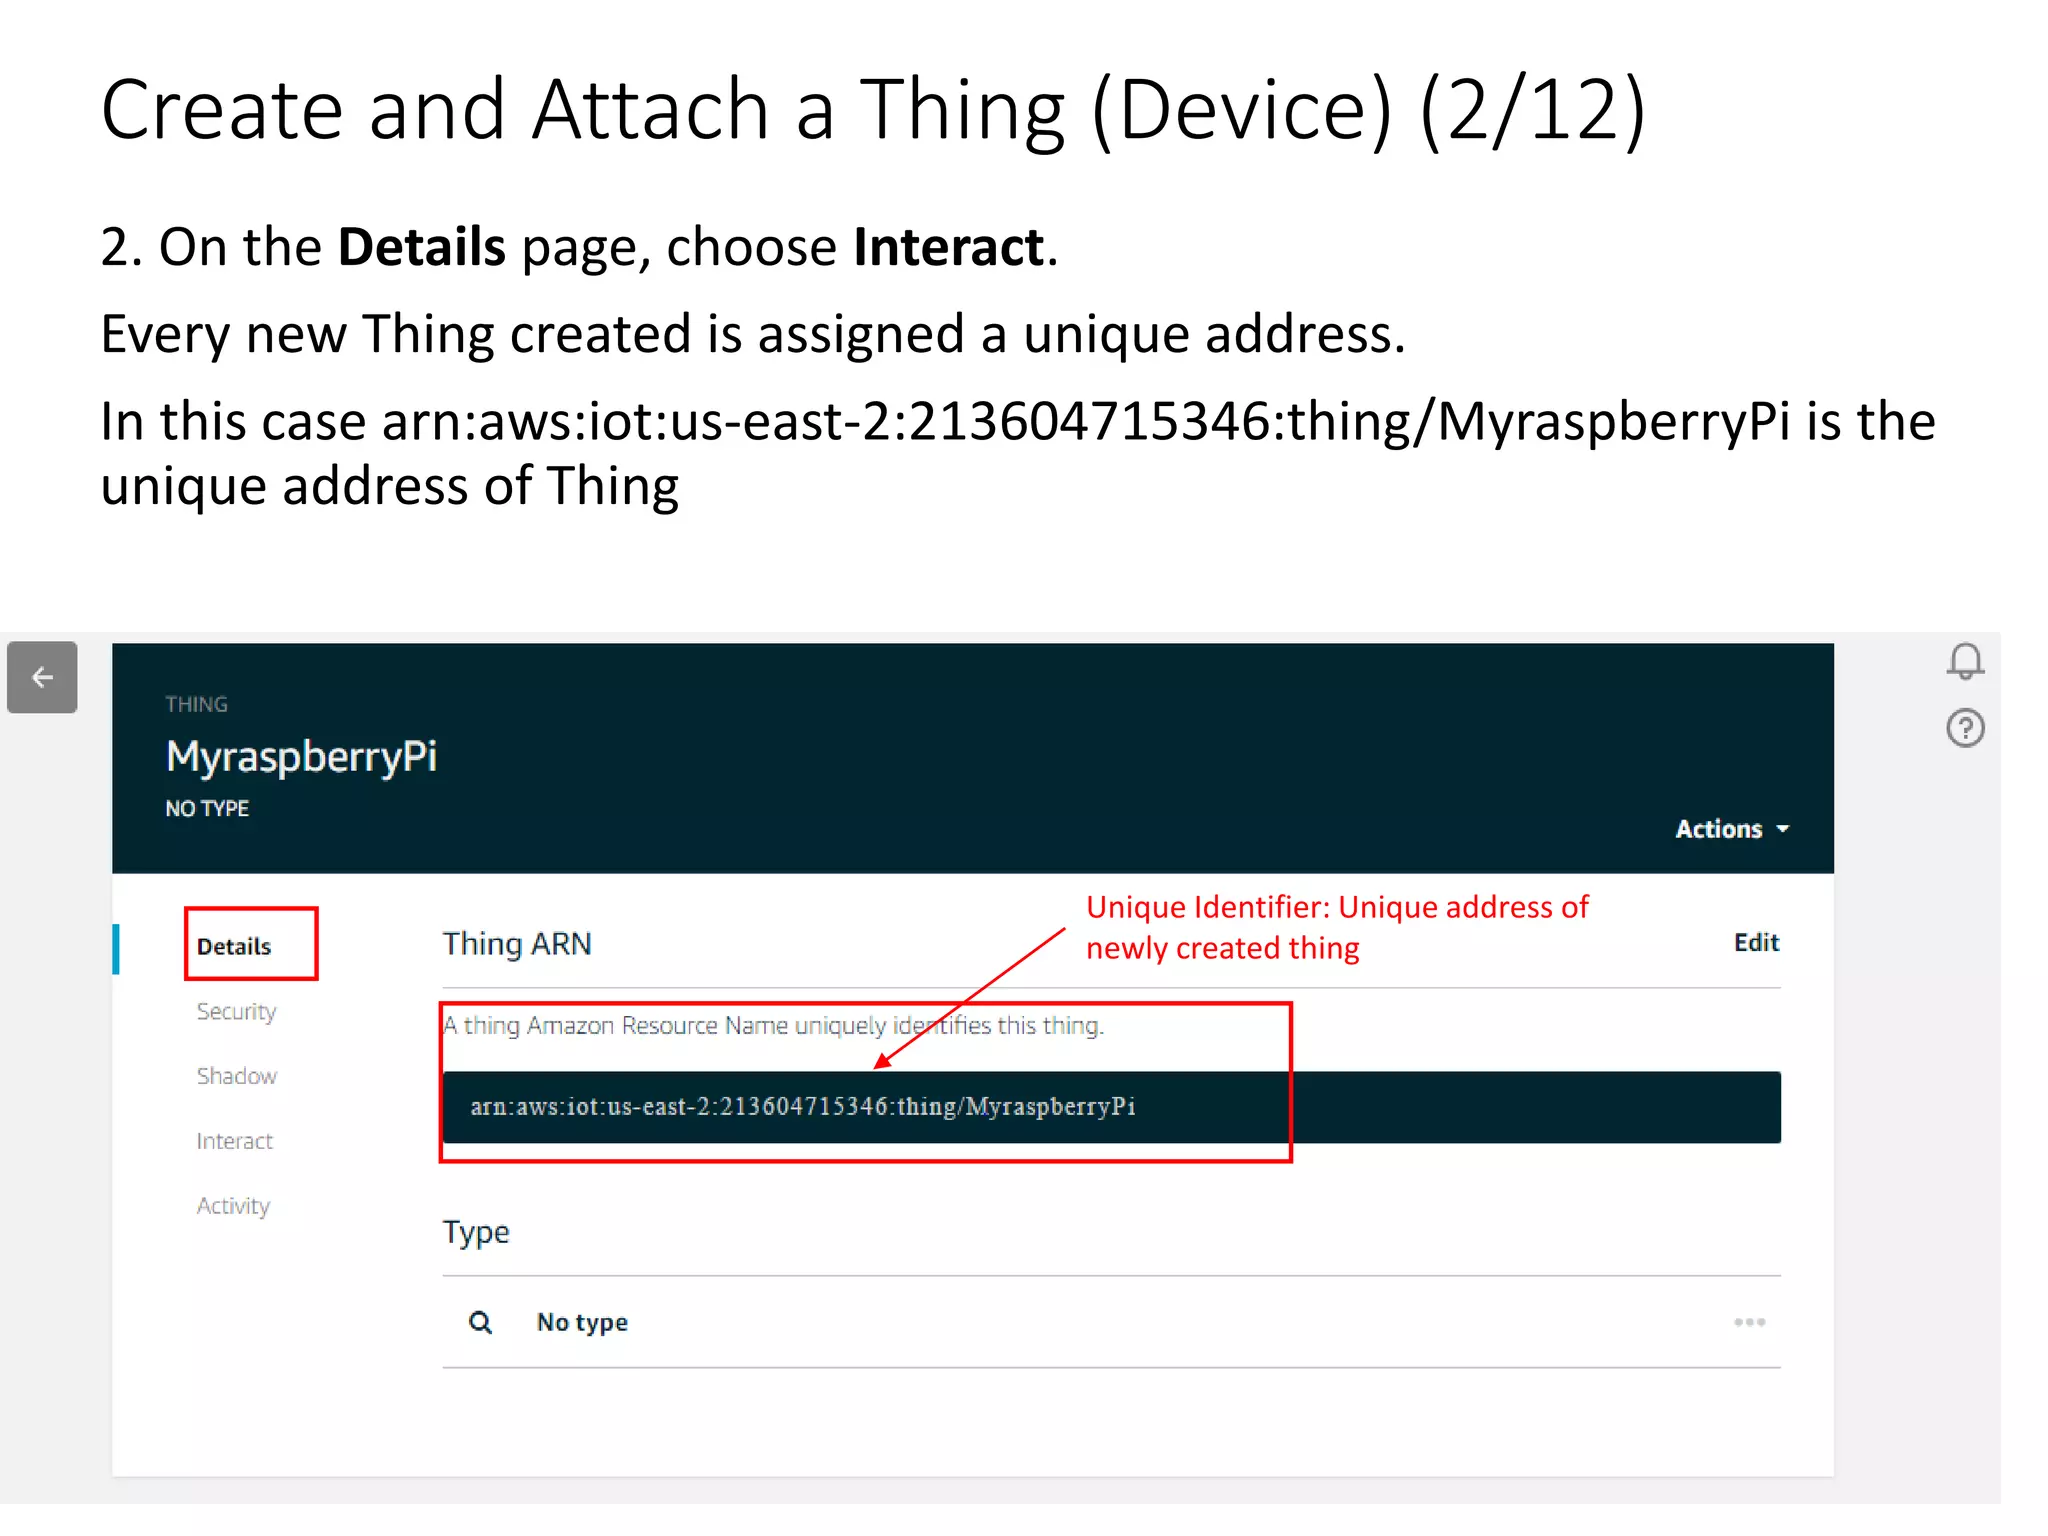2048x1536 pixels.
Task: Click the Type section heading
Action: (x=476, y=1232)
